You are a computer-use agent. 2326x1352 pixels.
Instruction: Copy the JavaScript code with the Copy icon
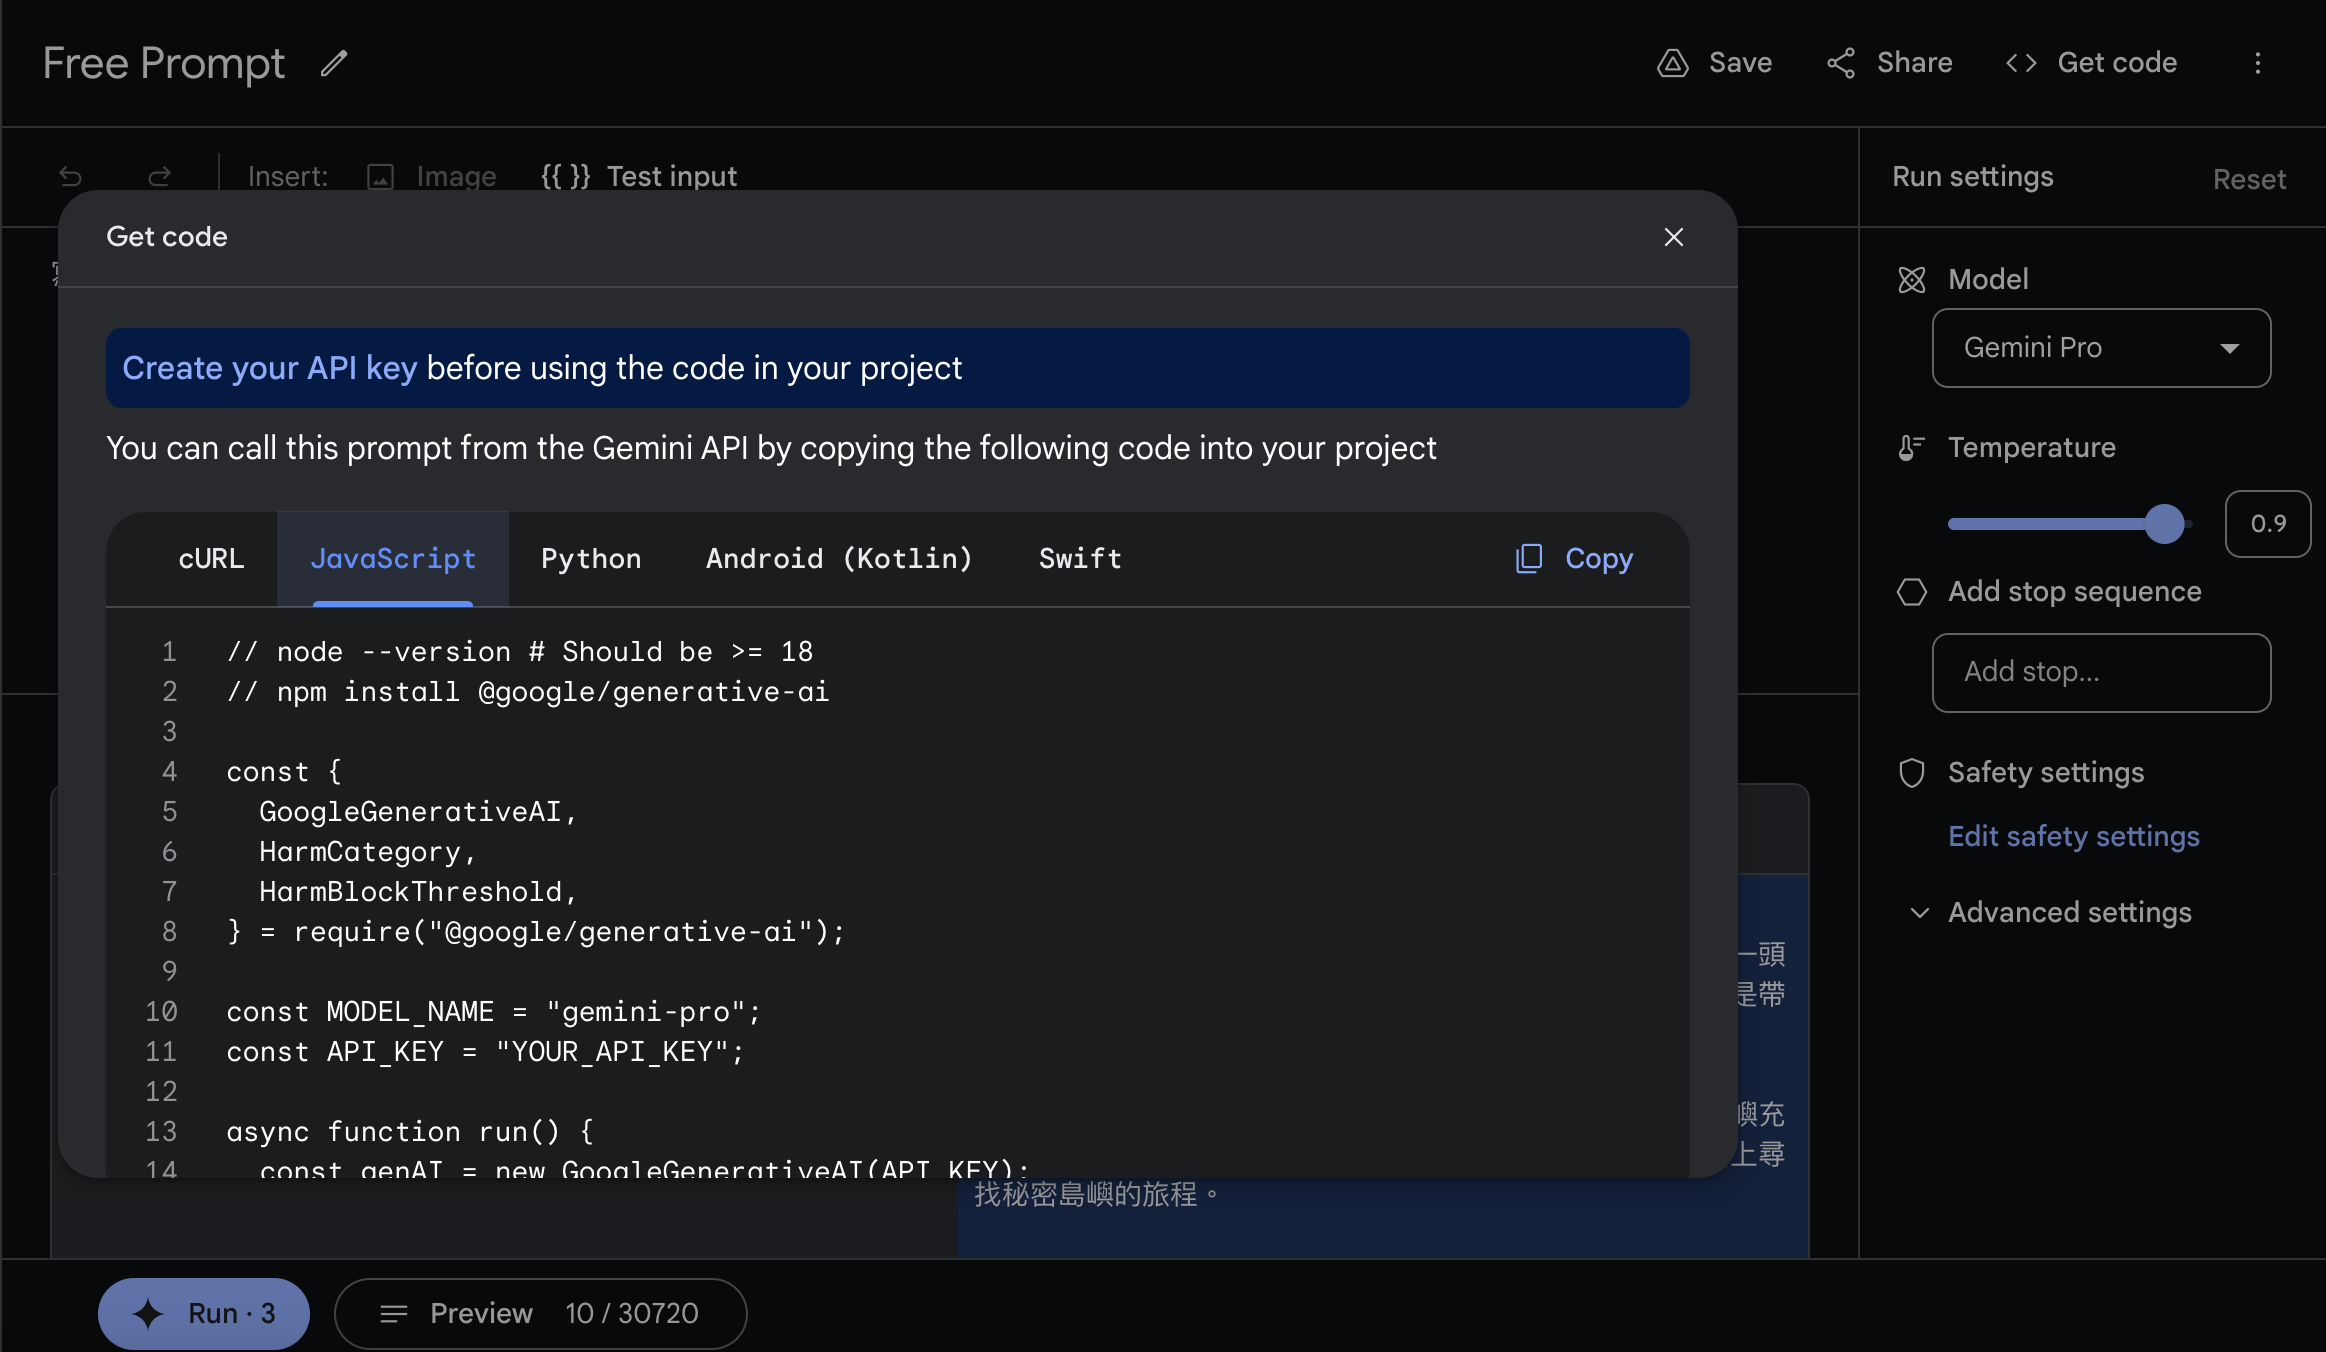(x=1529, y=559)
